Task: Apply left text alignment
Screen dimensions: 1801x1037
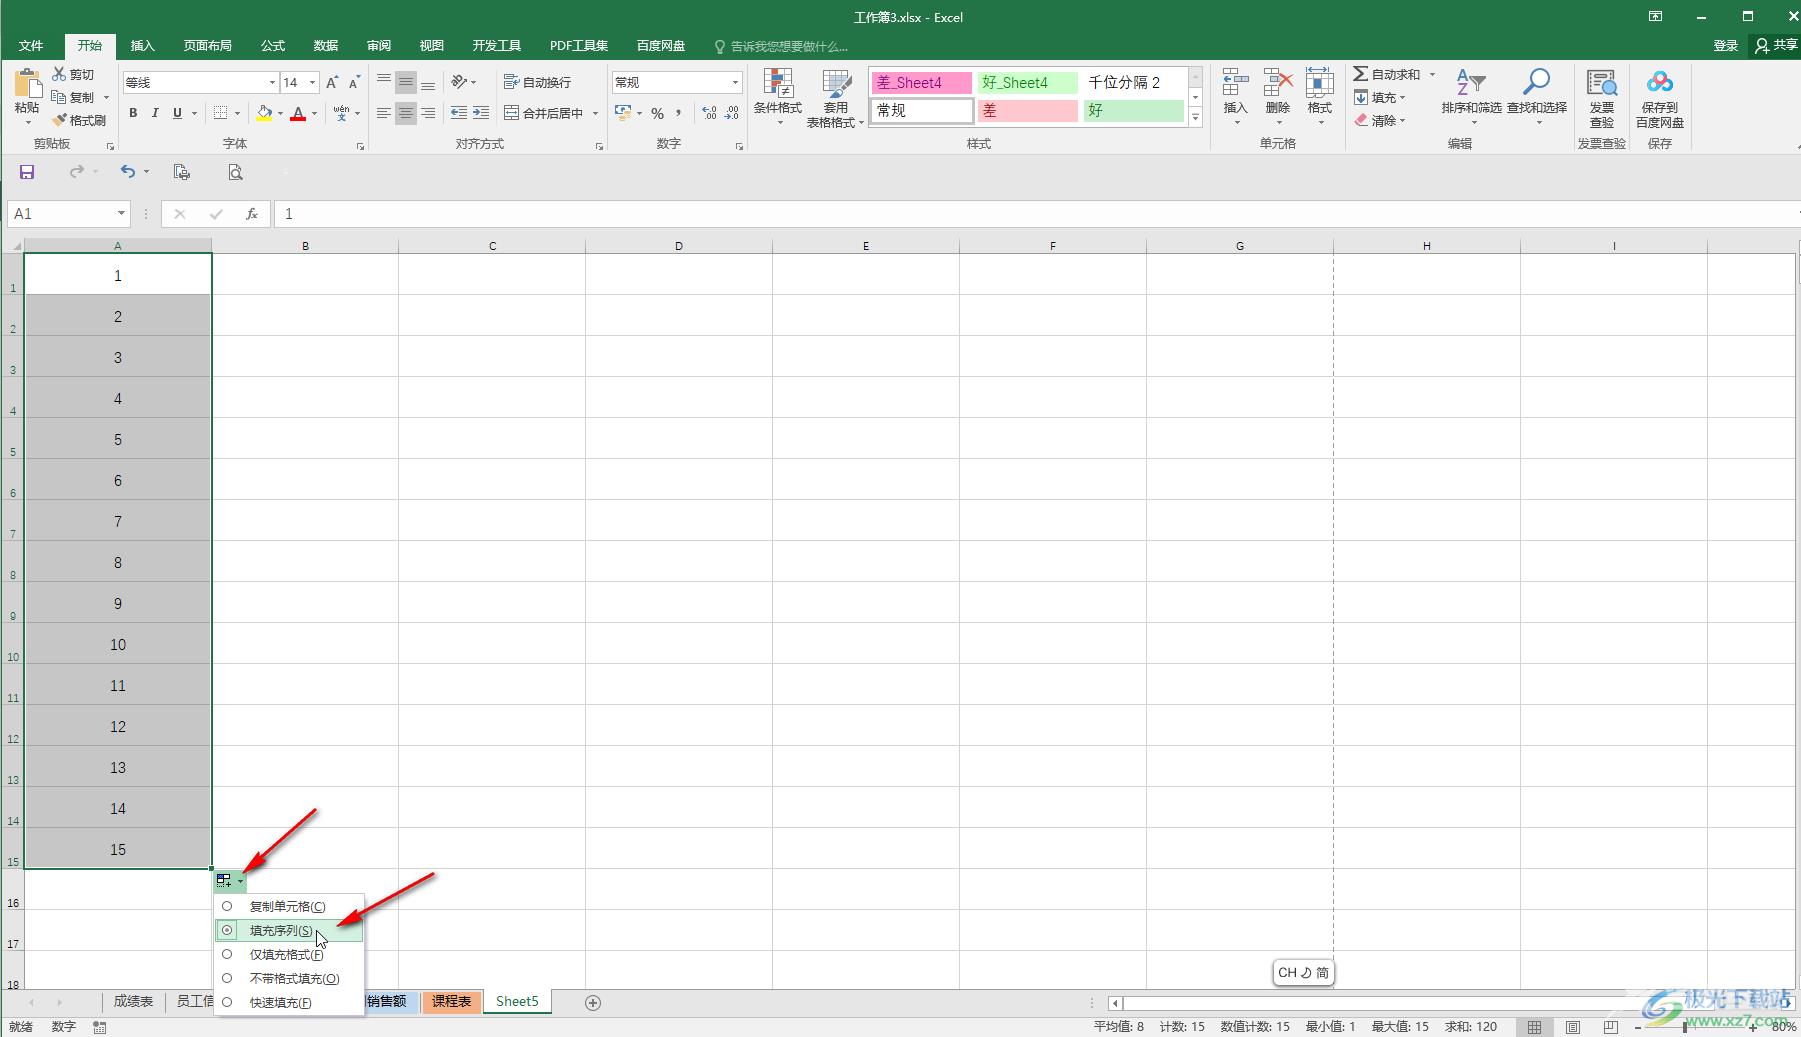Action: [x=384, y=113]
